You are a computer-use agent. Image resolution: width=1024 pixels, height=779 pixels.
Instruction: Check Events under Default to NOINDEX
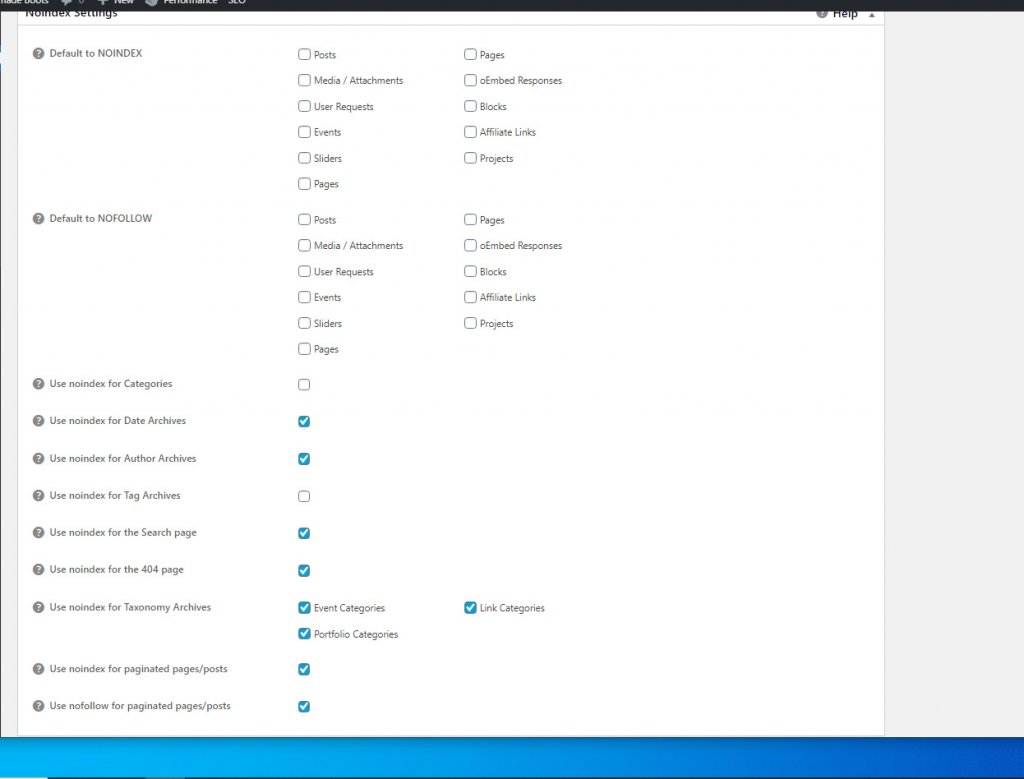[304, 132]
